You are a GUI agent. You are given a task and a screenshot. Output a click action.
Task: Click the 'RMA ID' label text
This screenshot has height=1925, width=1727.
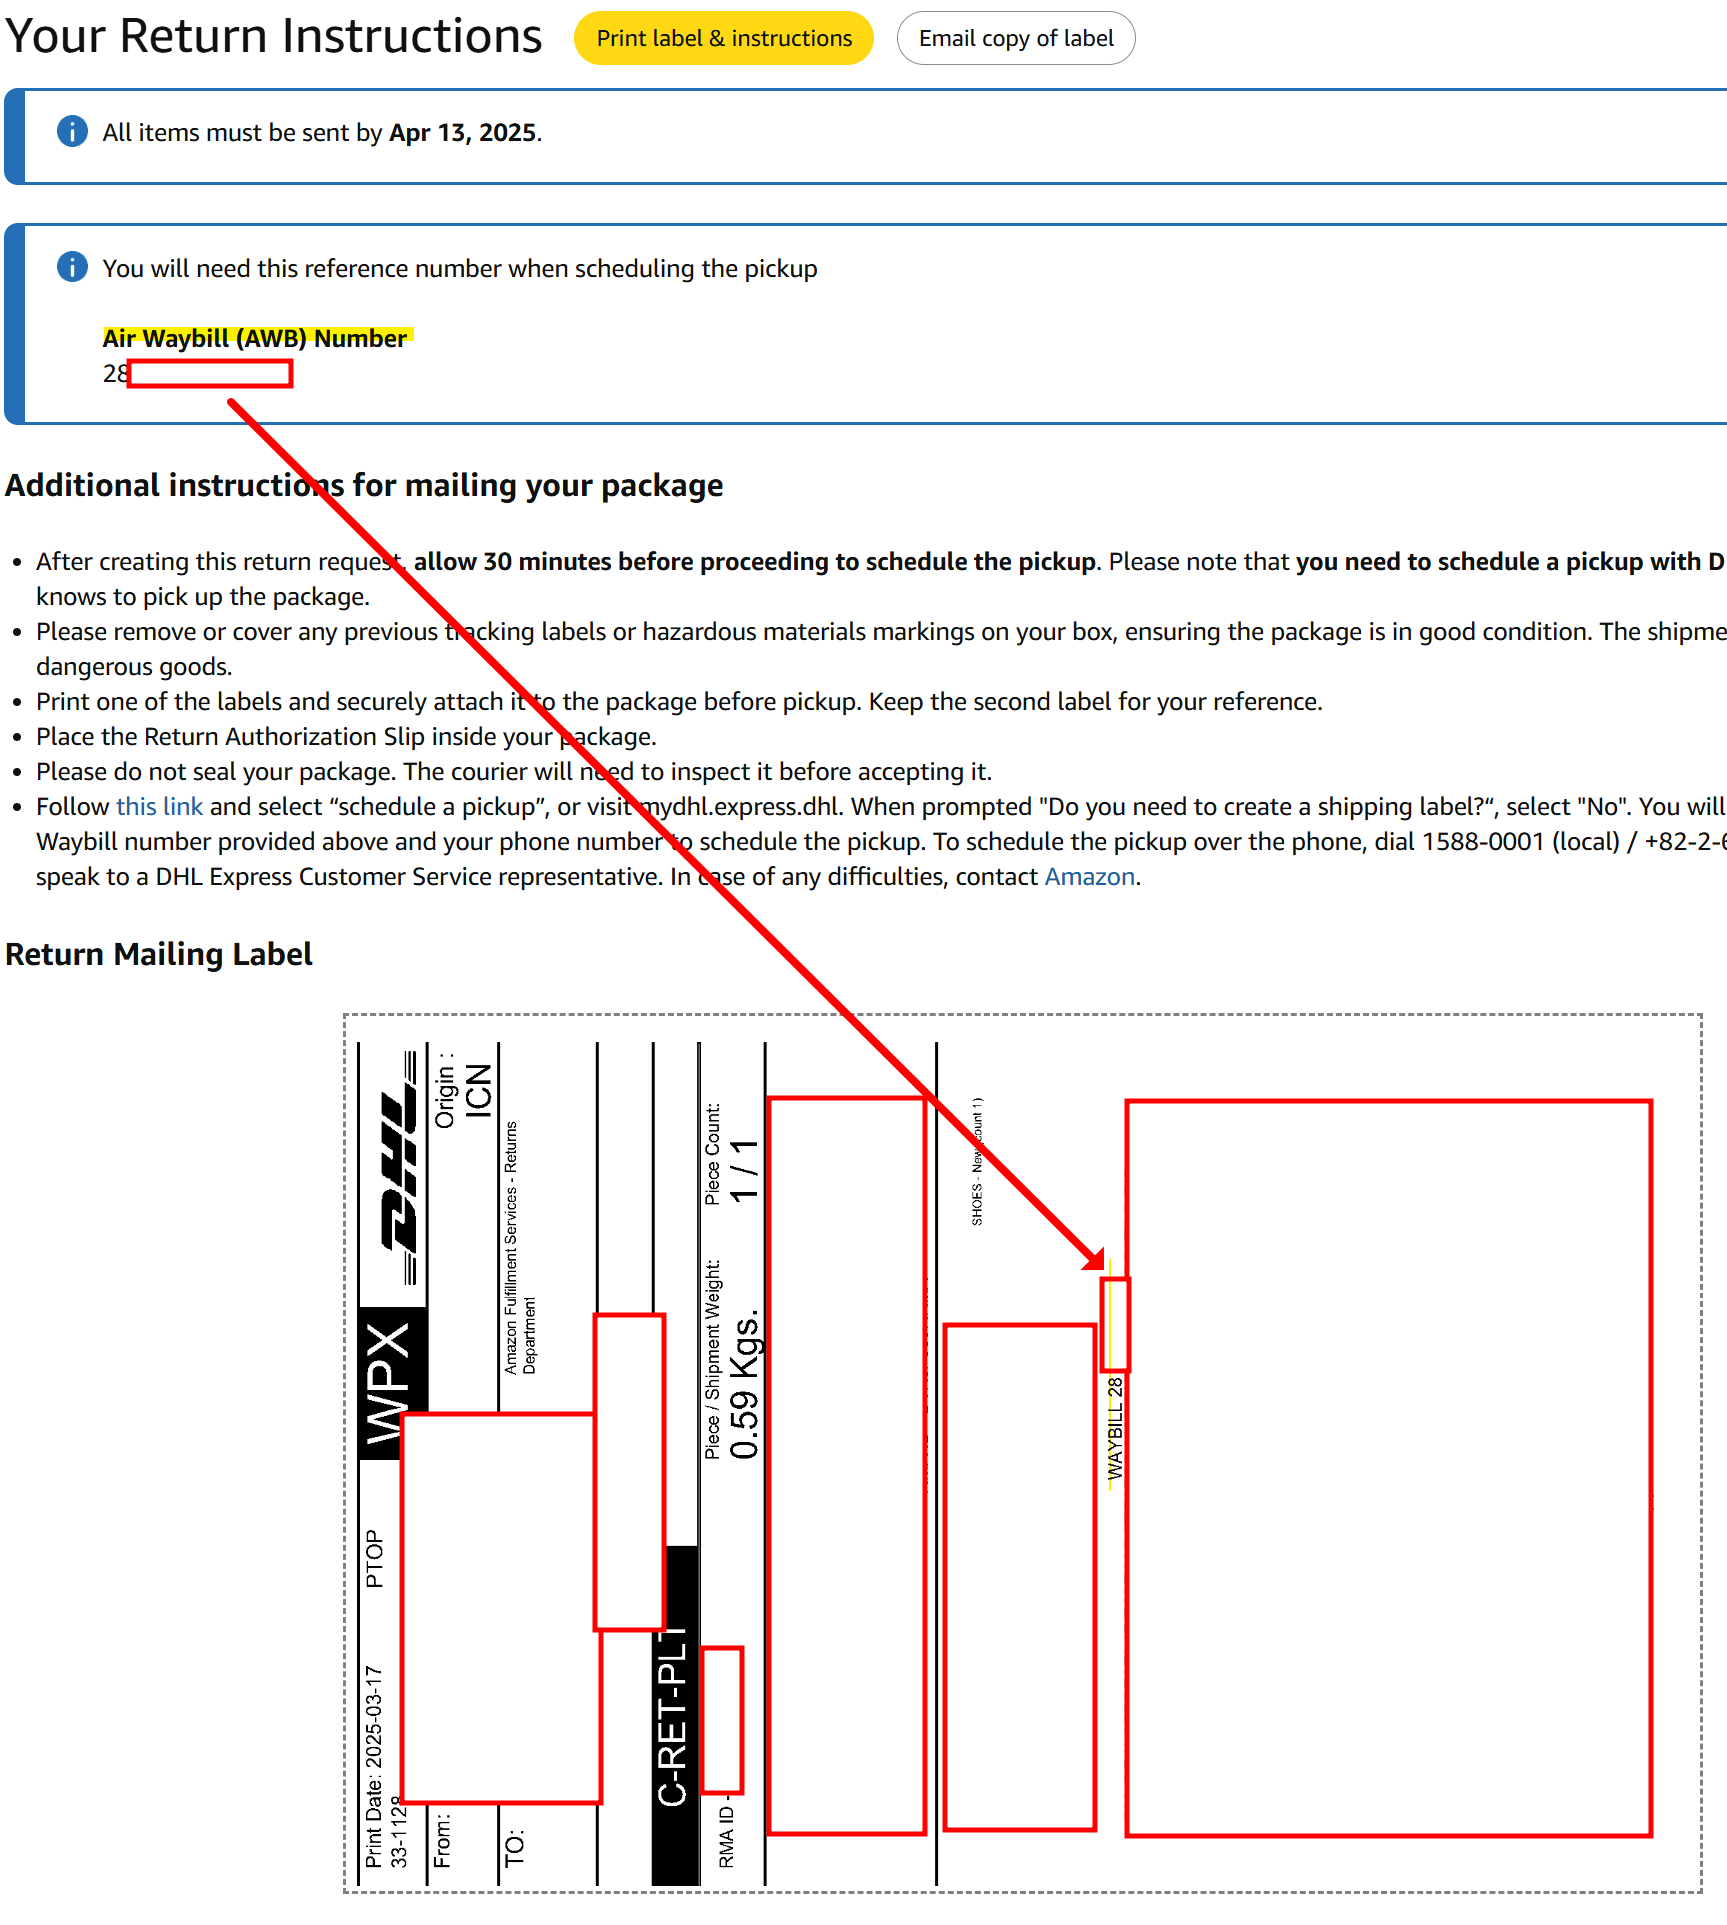726,1836
